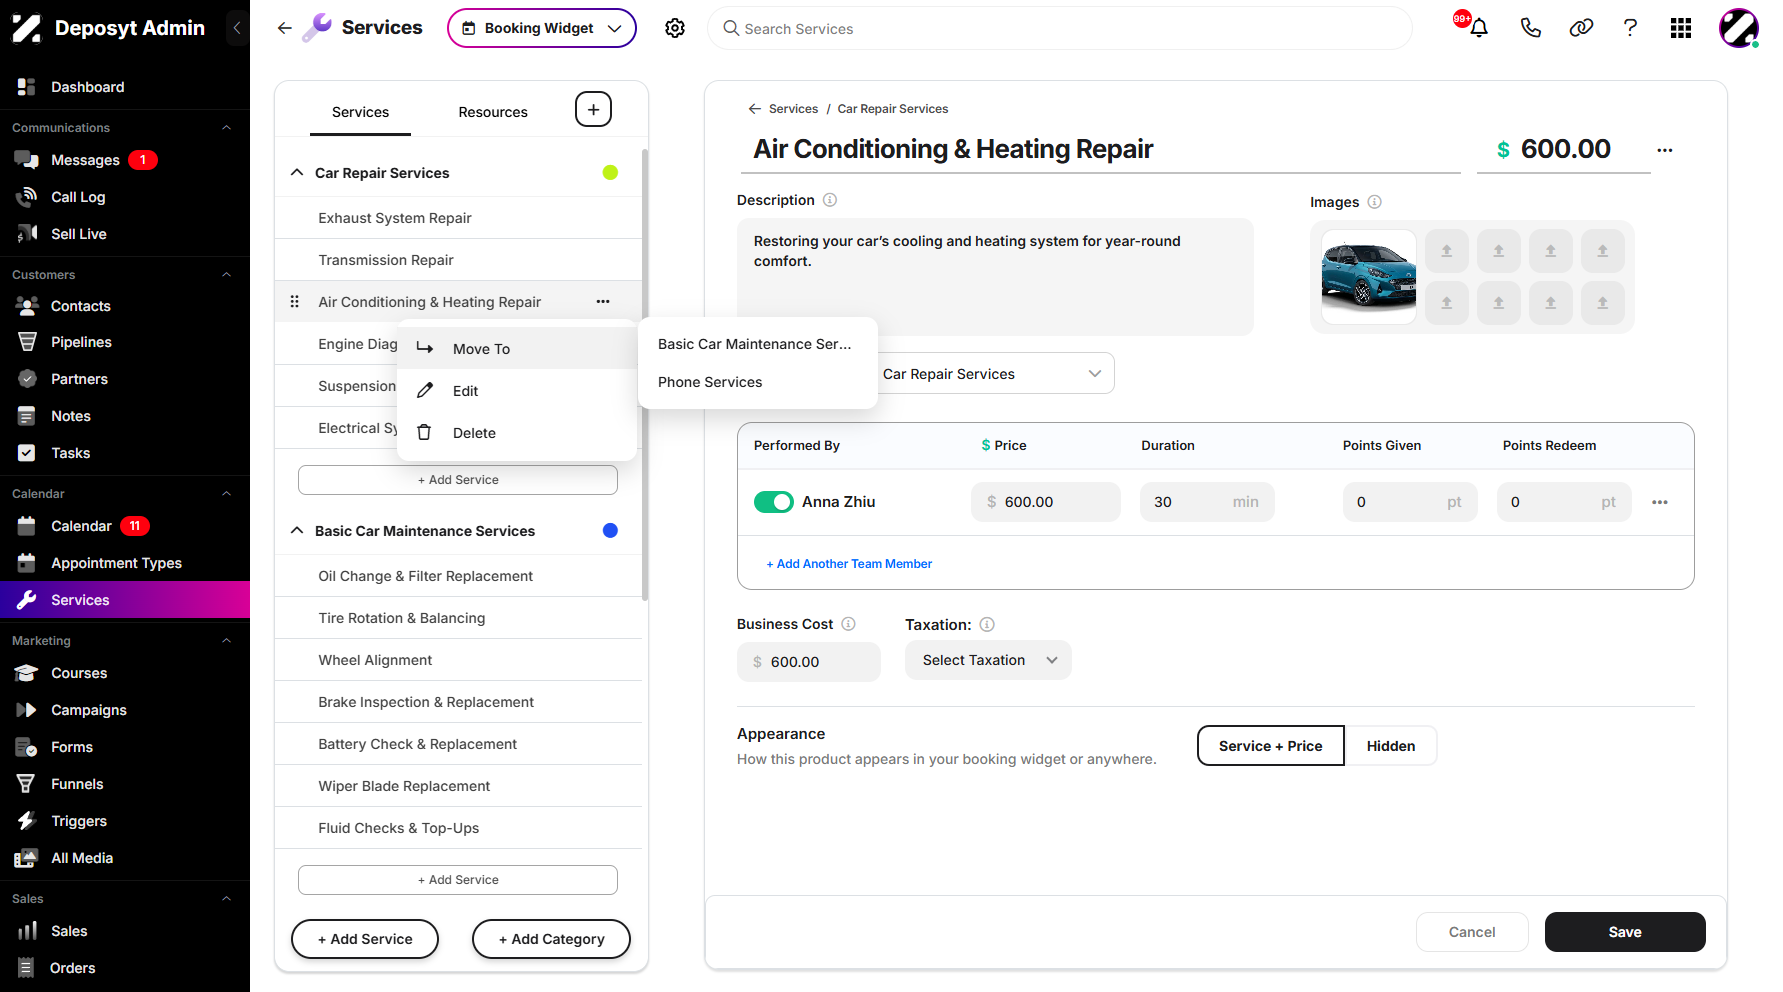1783x992 pixels.
Task: Open more options next to price 600.00
Action: (x=1665, y=150)
